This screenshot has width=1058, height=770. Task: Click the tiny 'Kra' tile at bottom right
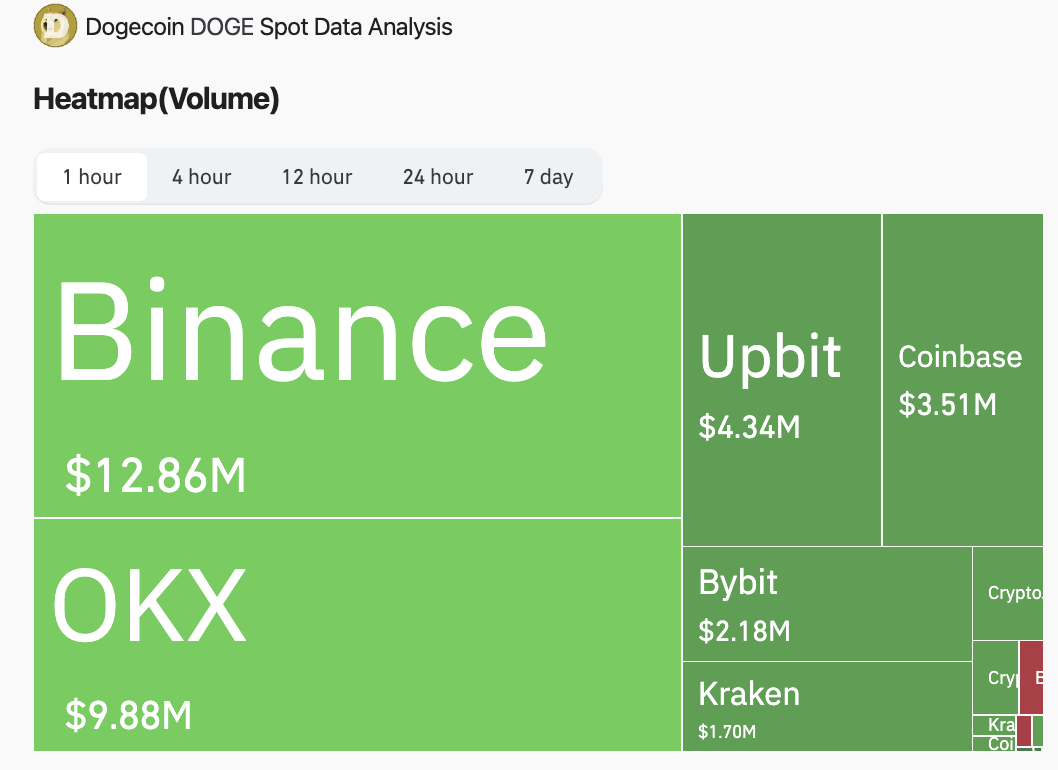tap(994, 724)
